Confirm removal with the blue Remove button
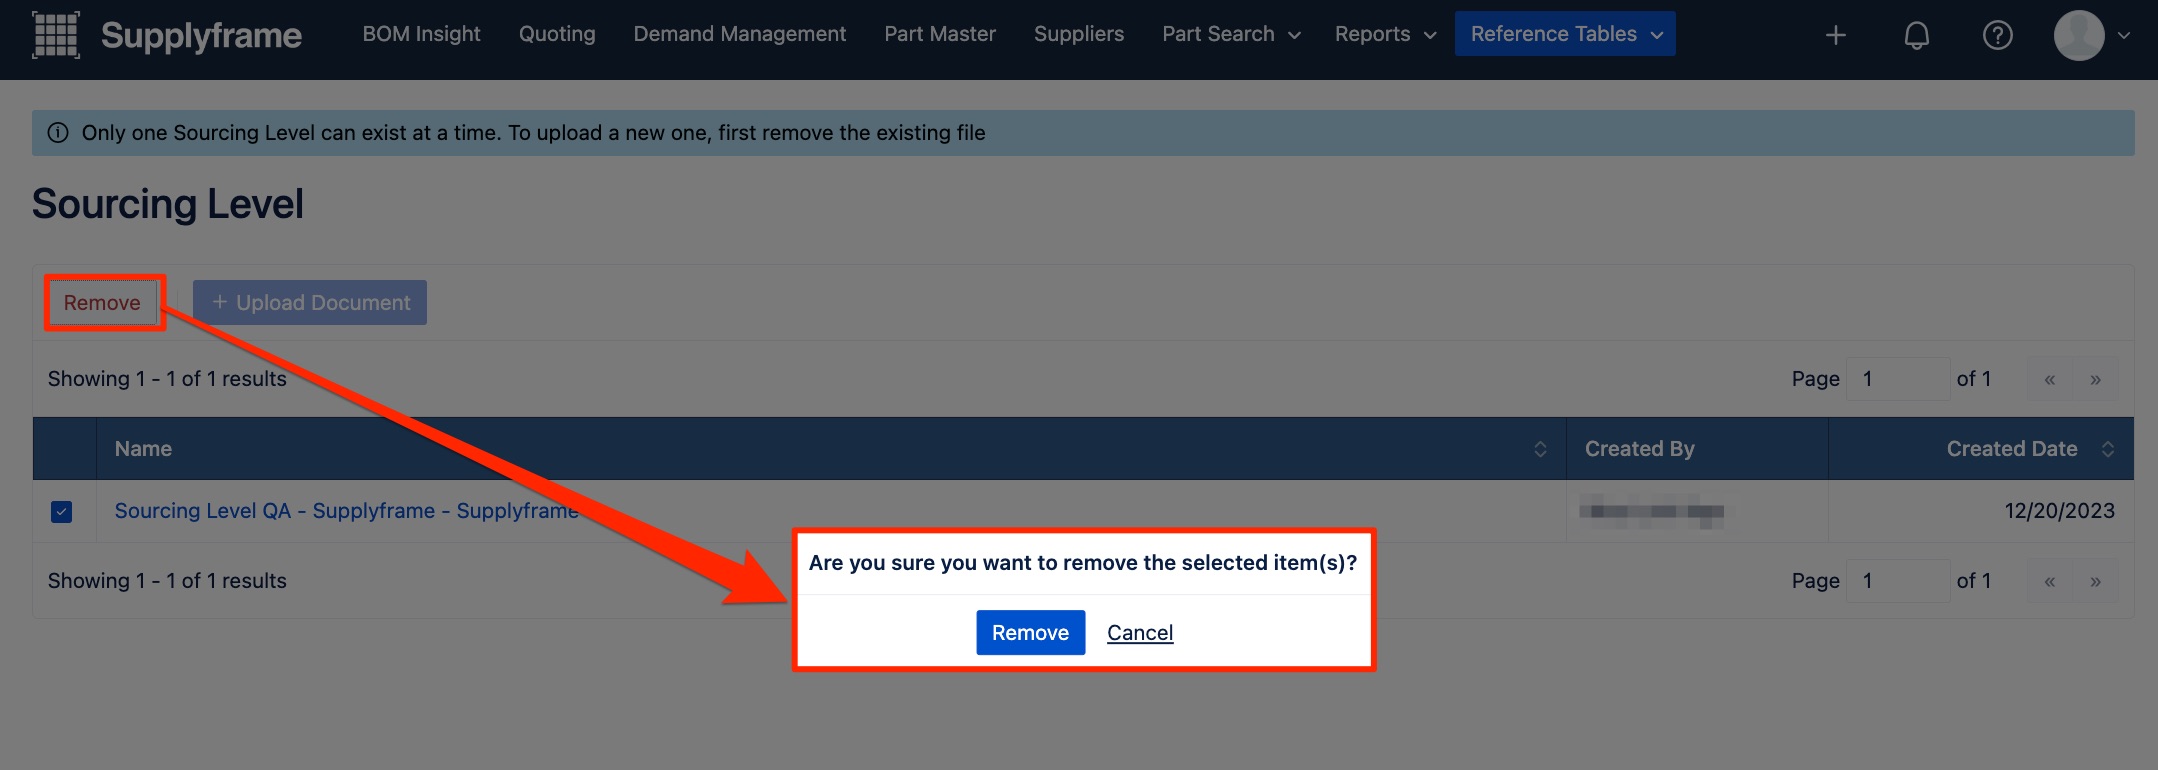2158x770 pixels. coord(1030,633)
